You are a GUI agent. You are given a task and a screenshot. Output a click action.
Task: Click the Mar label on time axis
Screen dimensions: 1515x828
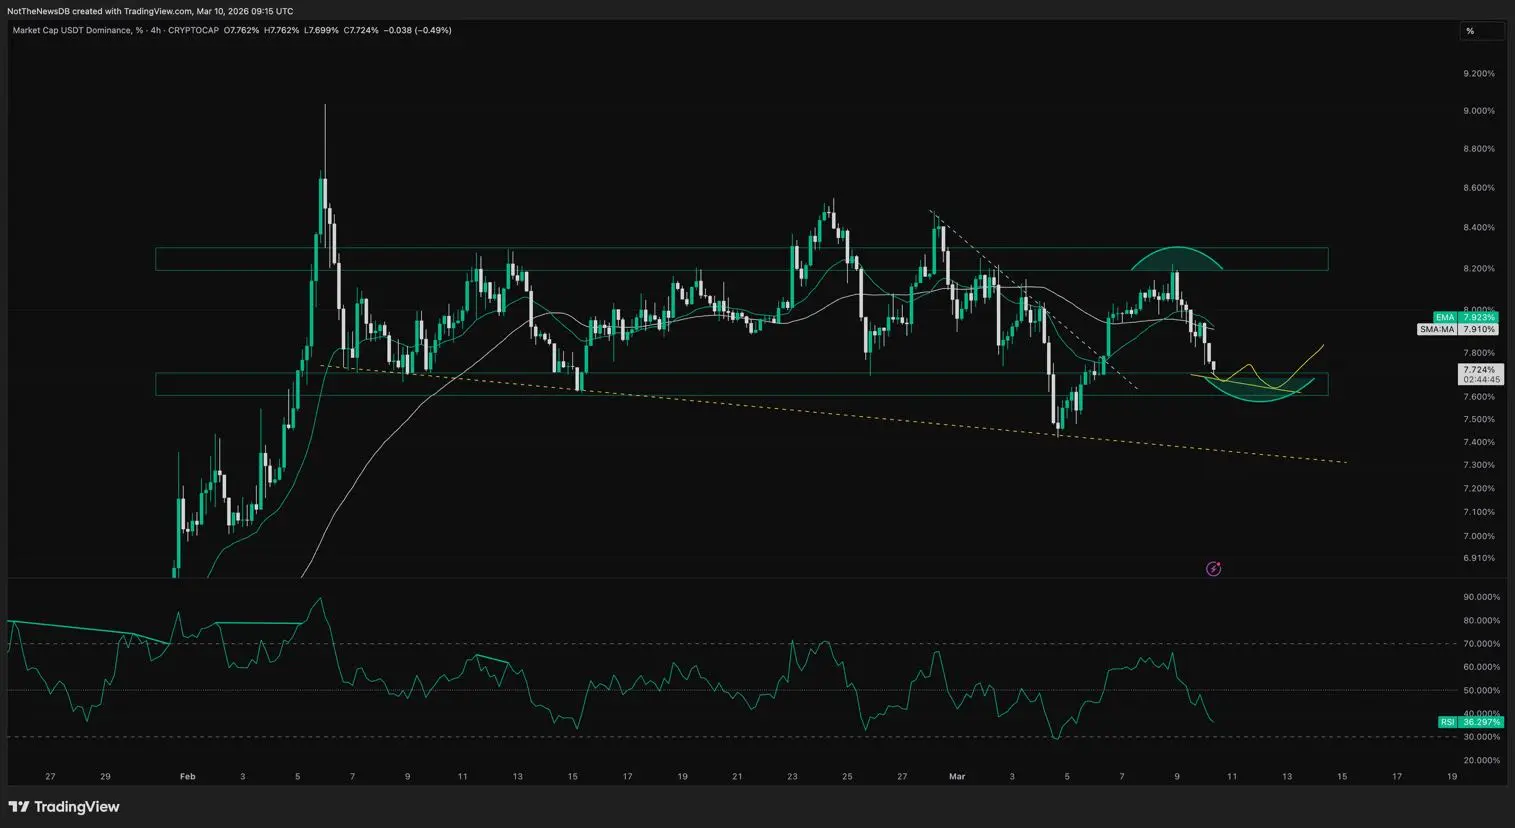956,776
